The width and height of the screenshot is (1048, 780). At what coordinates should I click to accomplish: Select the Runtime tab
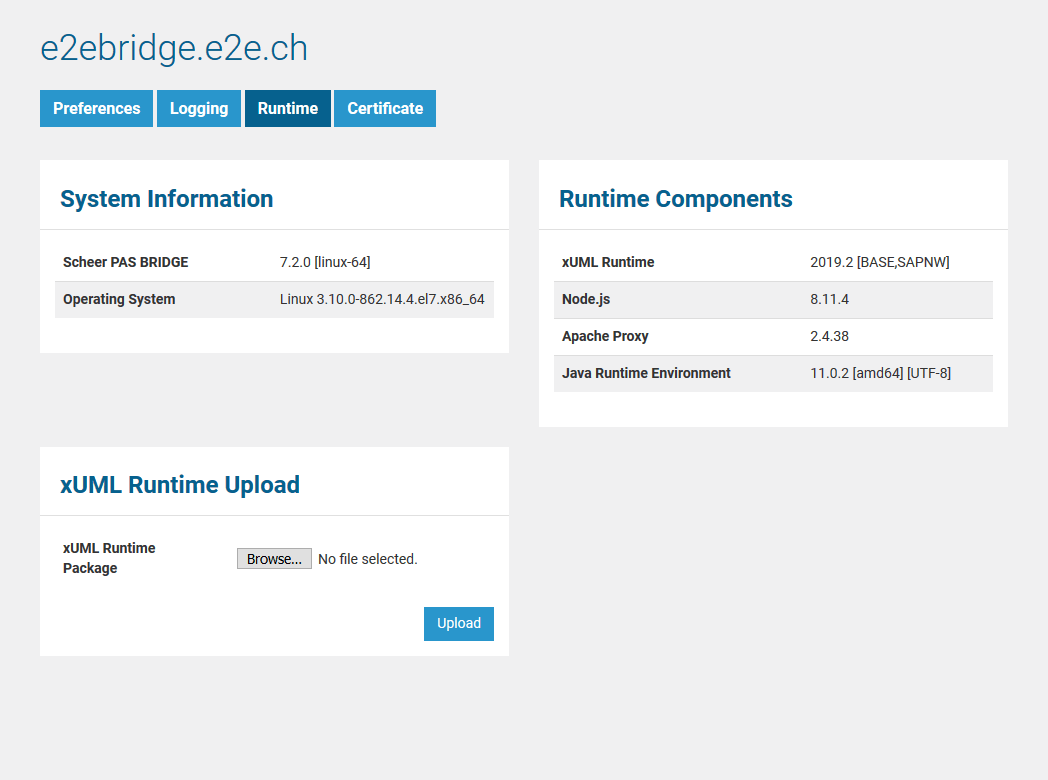tap(288, 109)
